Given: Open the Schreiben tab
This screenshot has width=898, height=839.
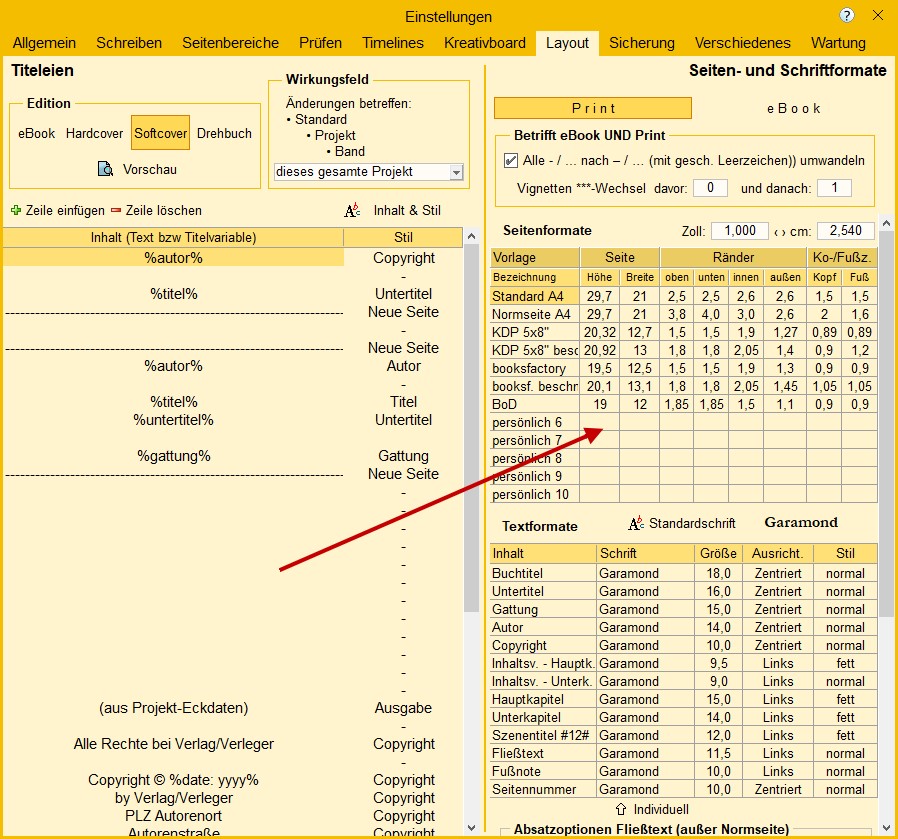Looking at the screenshot, I should click(129, 43).
